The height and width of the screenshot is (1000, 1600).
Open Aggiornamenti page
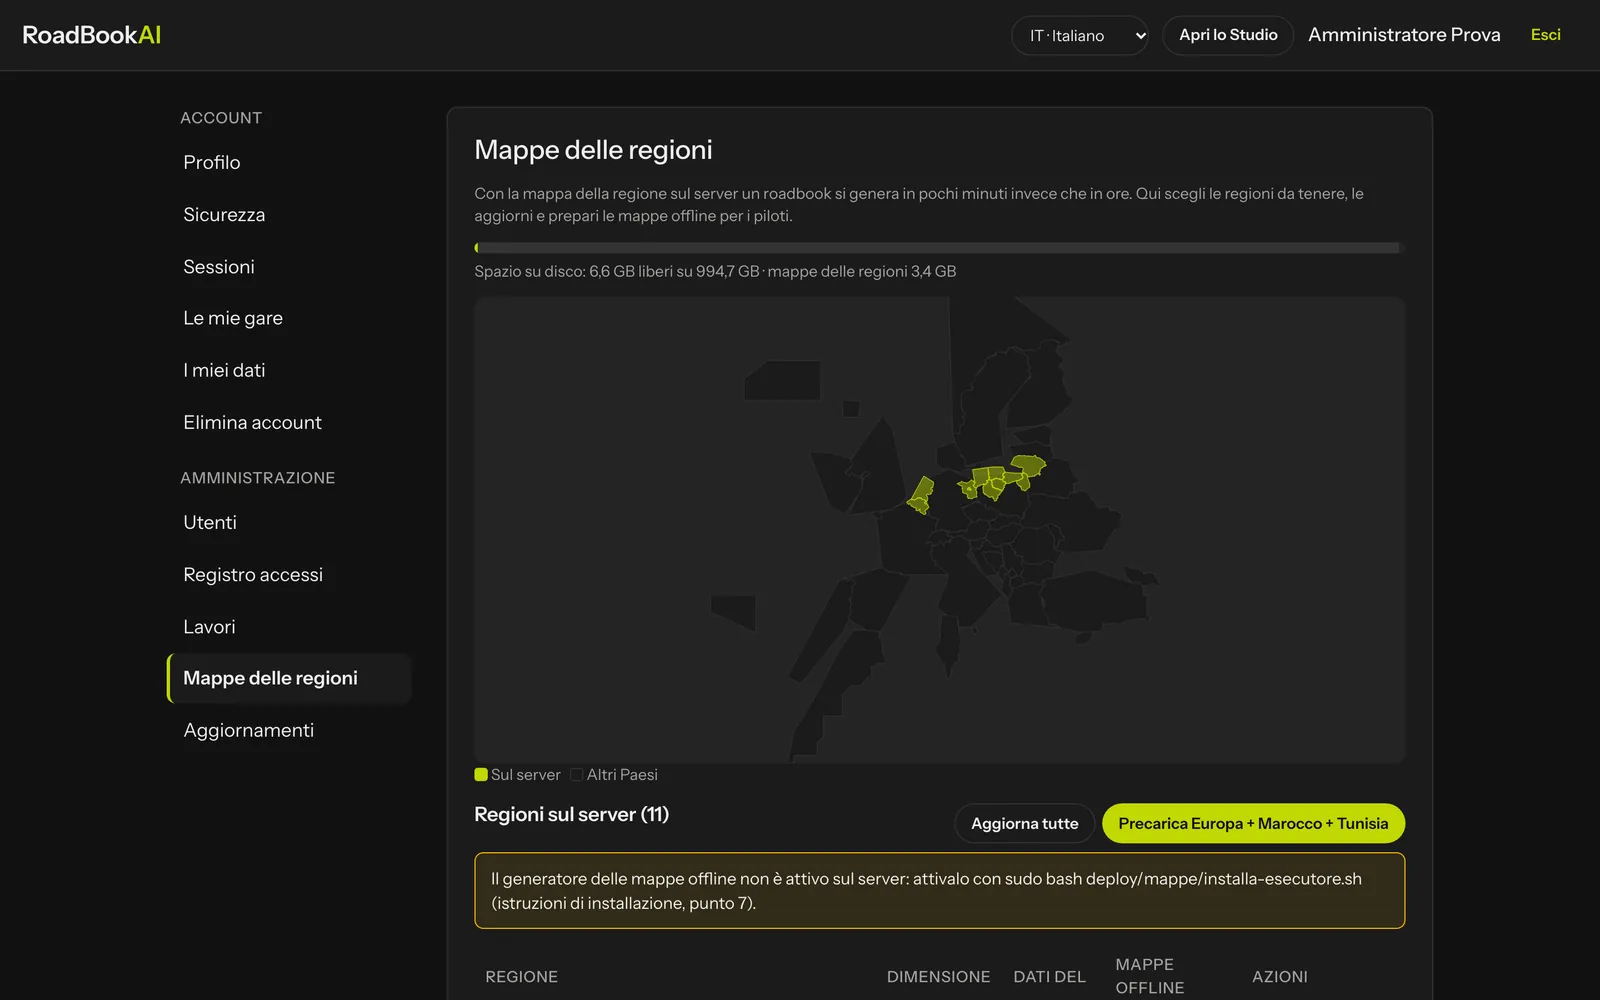pyautogui.click(x=289, y=730)
